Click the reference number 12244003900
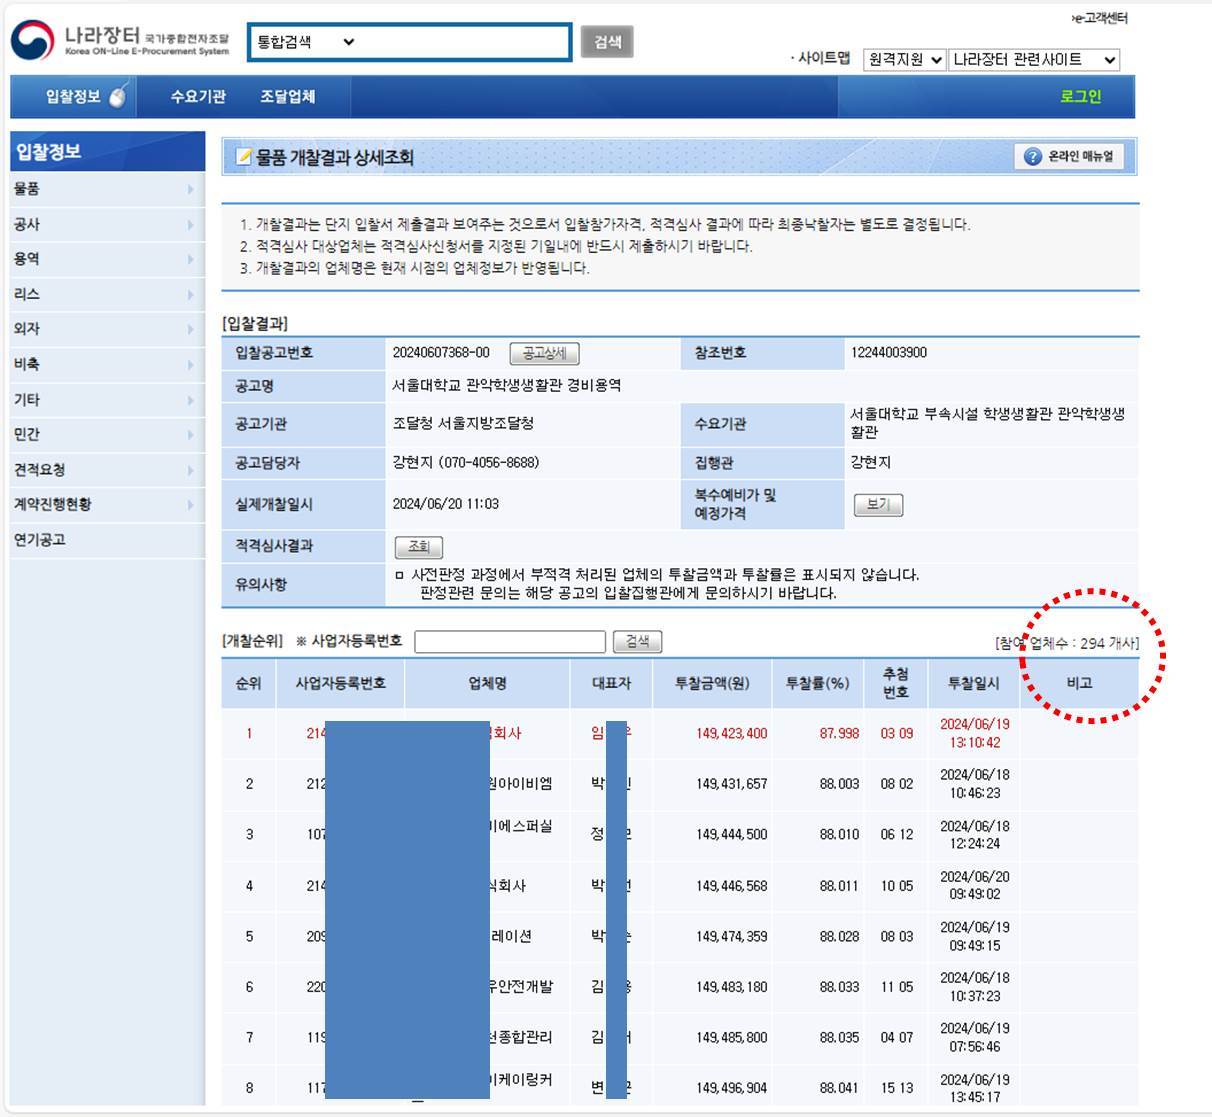1212x1117 pixels. pyautogui.click(x=889, y=352)
